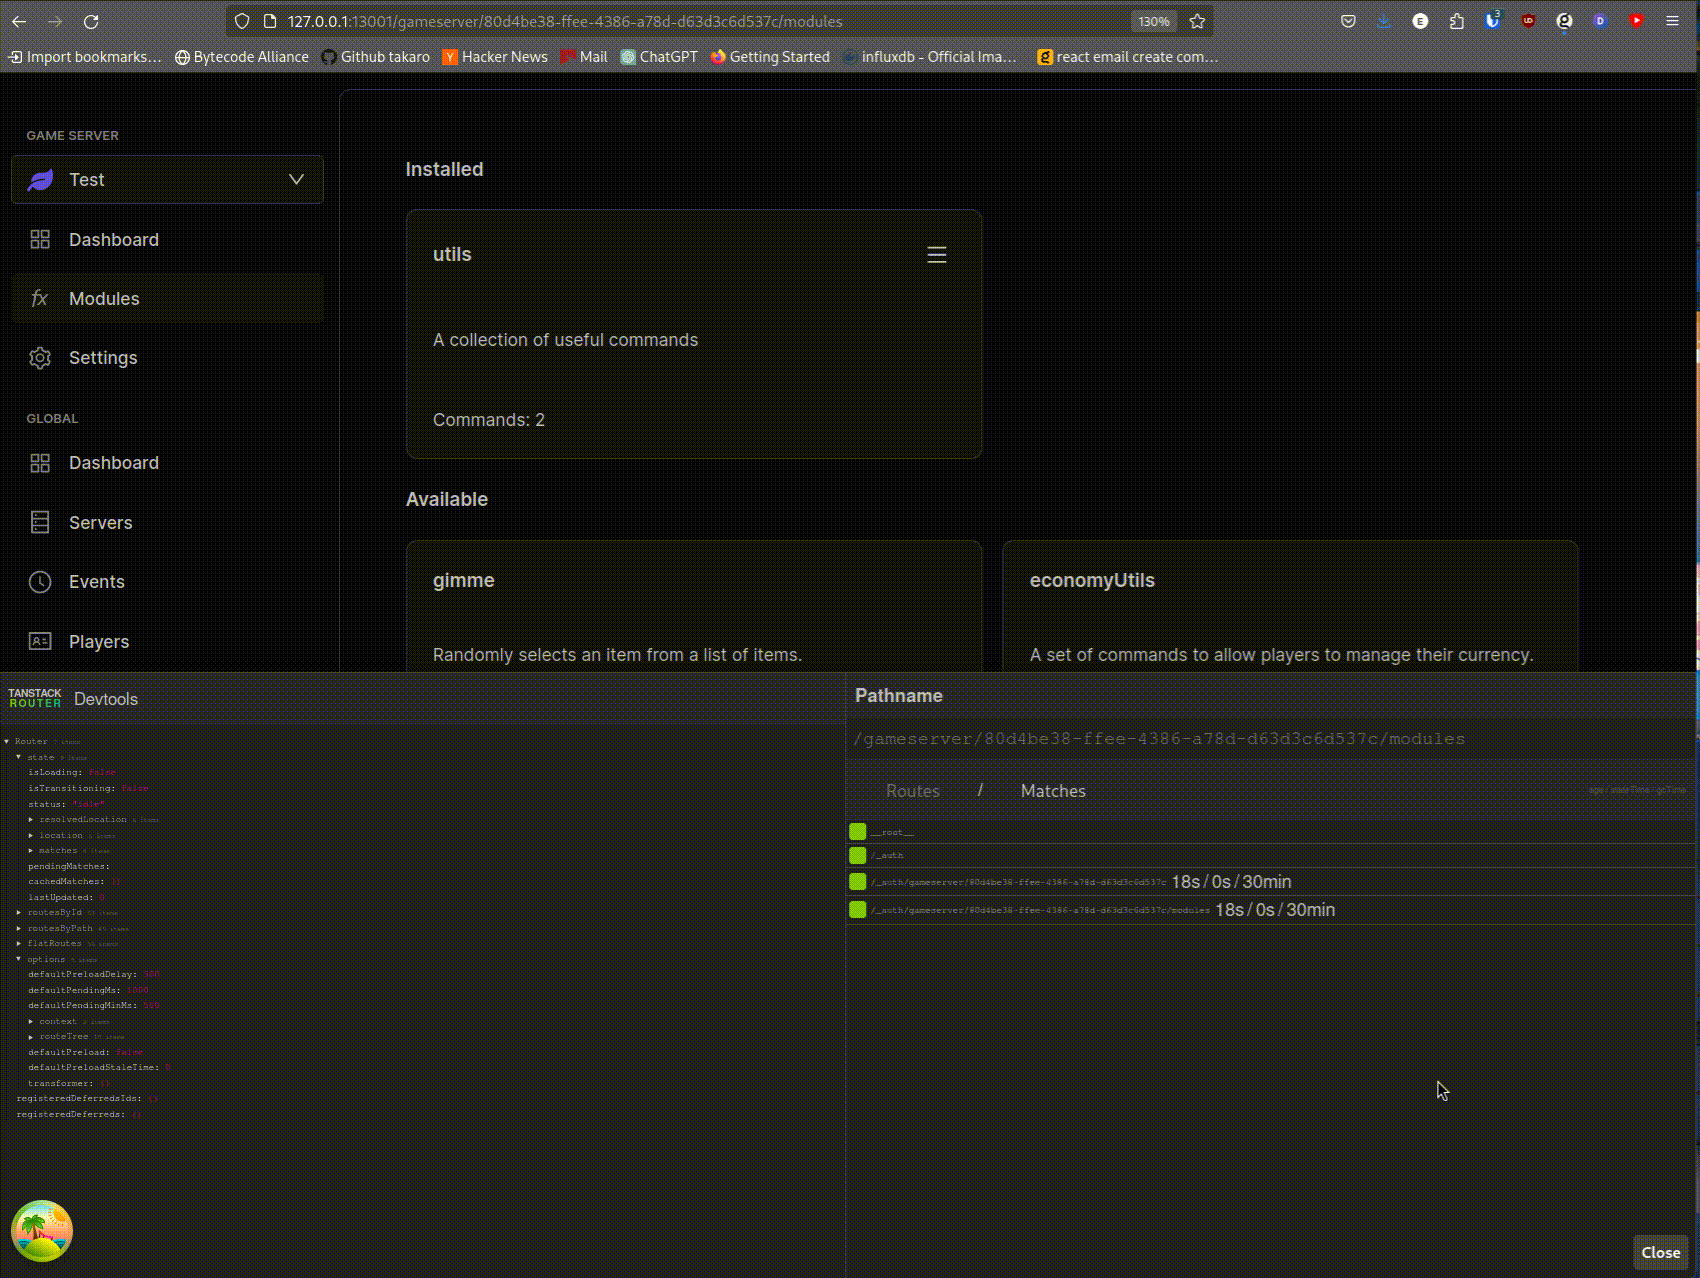Open the Hacker News bookmark

point(496,57)
